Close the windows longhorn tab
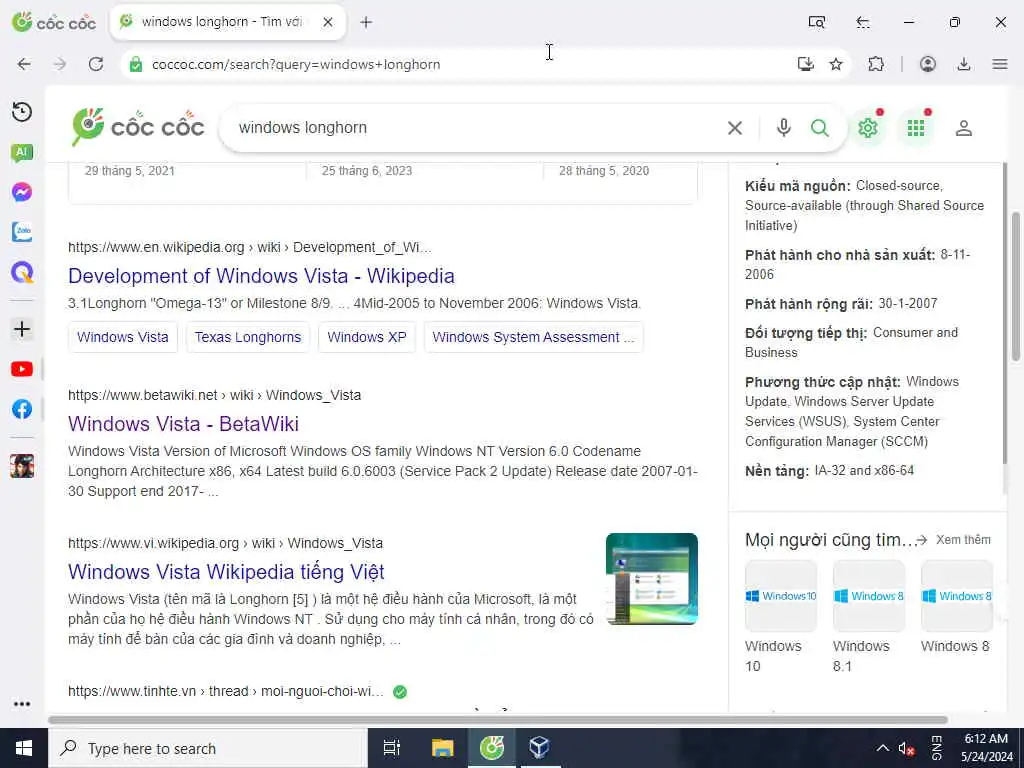Viewport: 1024px width, 768px height. coord(328,22)
